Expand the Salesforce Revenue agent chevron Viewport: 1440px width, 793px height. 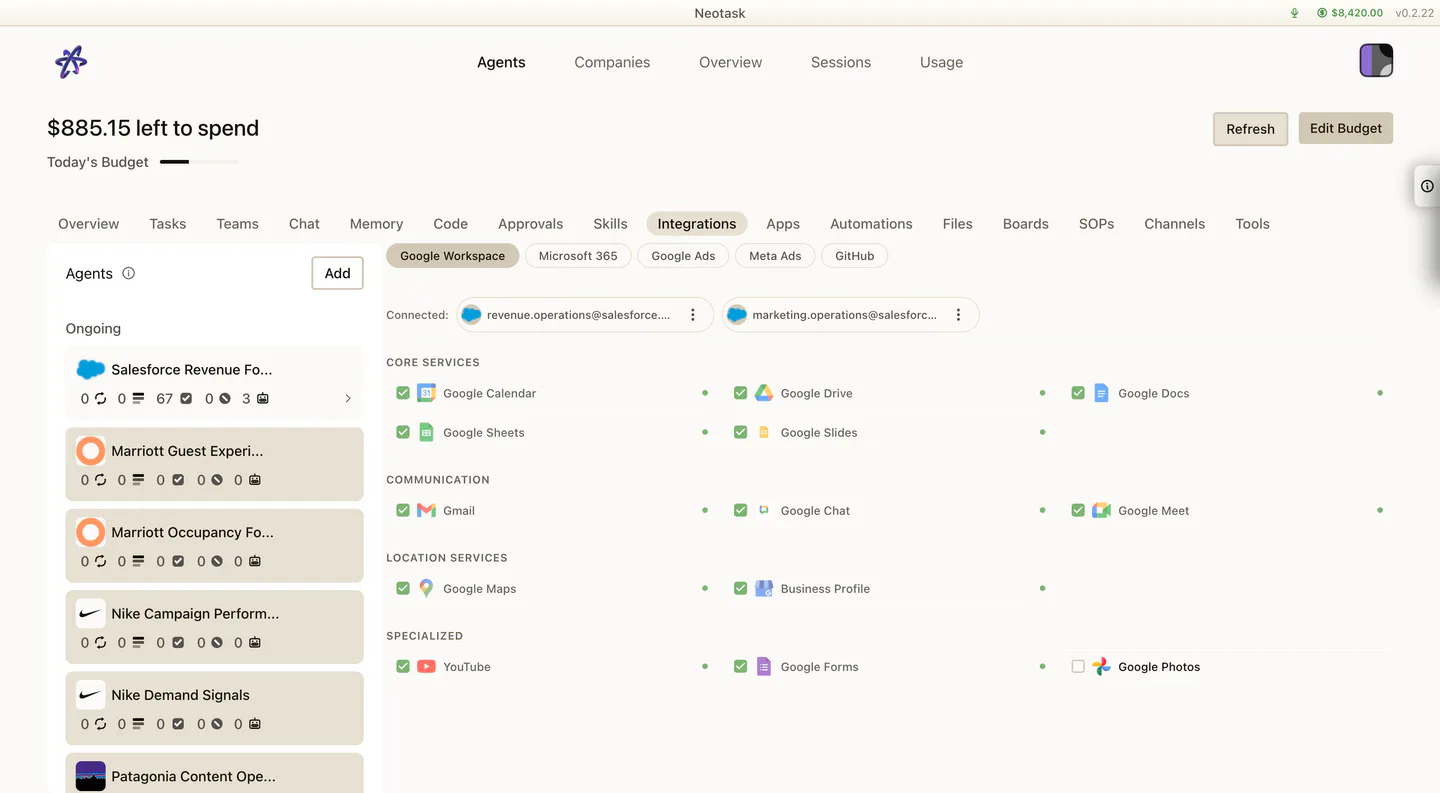click(x=348, y=398)
